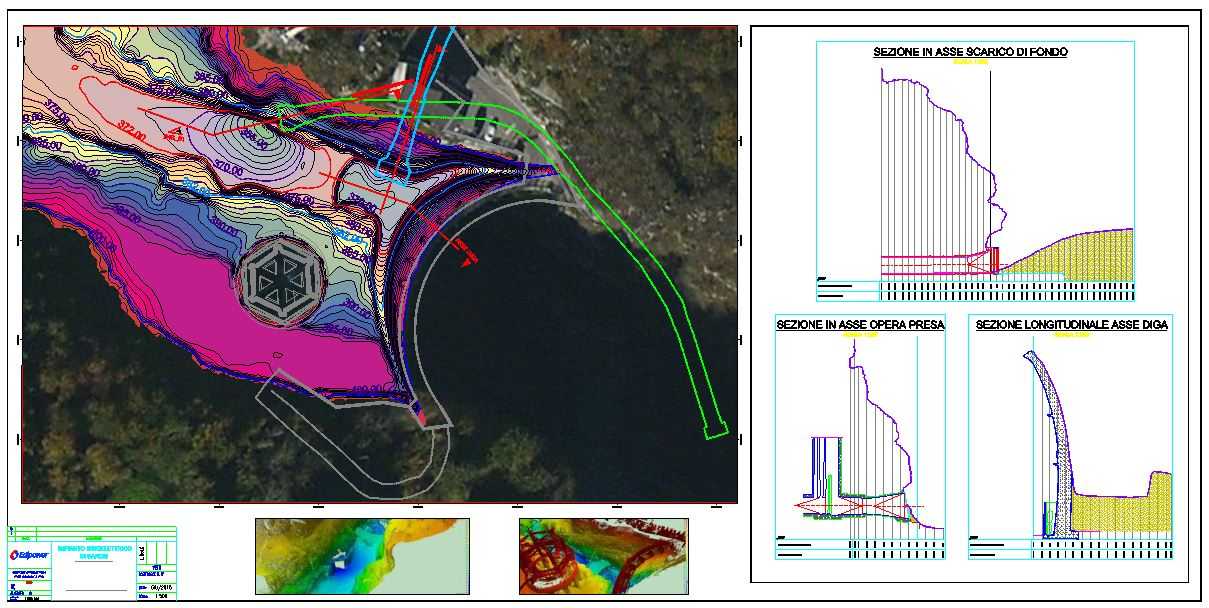The height and width of the screenshot is (608, 1209).
Task: Click the Edipower logo in the title block
Action: pos(29,555)
